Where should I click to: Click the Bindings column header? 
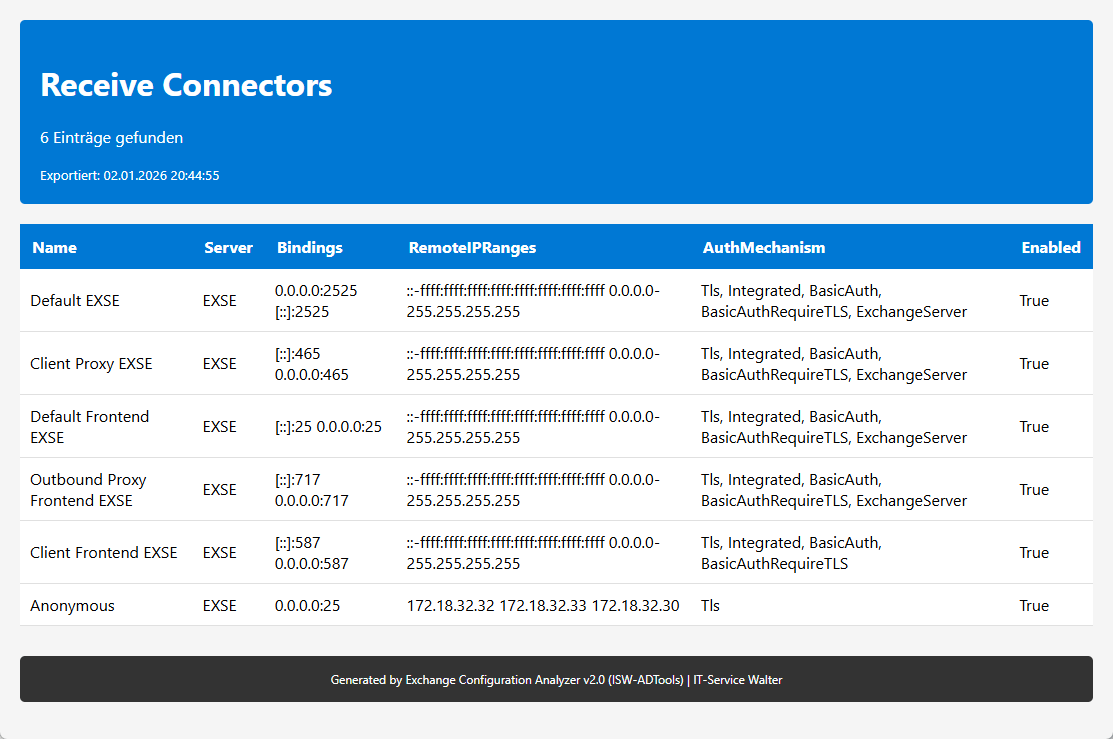309,248
